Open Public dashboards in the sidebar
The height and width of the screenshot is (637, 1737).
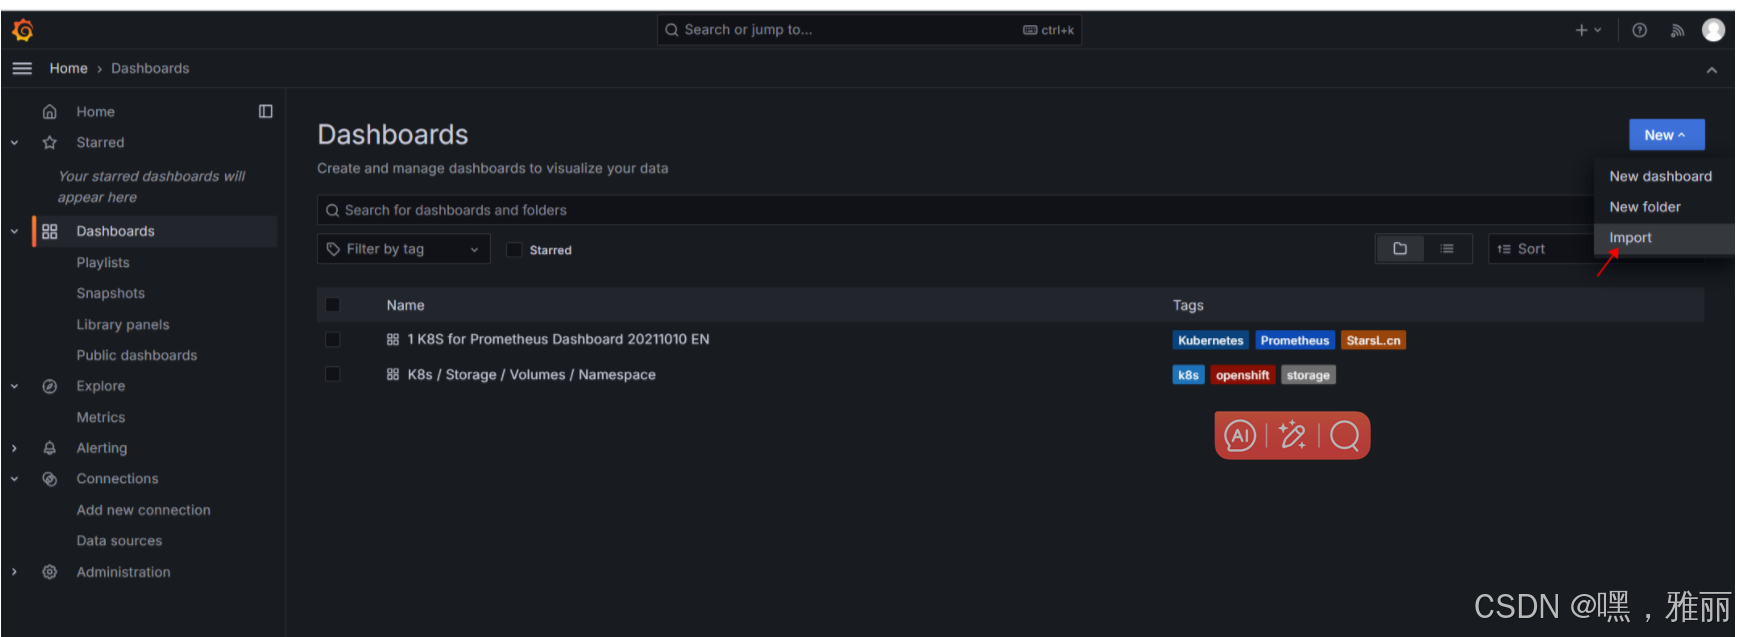tap(137, 356)
